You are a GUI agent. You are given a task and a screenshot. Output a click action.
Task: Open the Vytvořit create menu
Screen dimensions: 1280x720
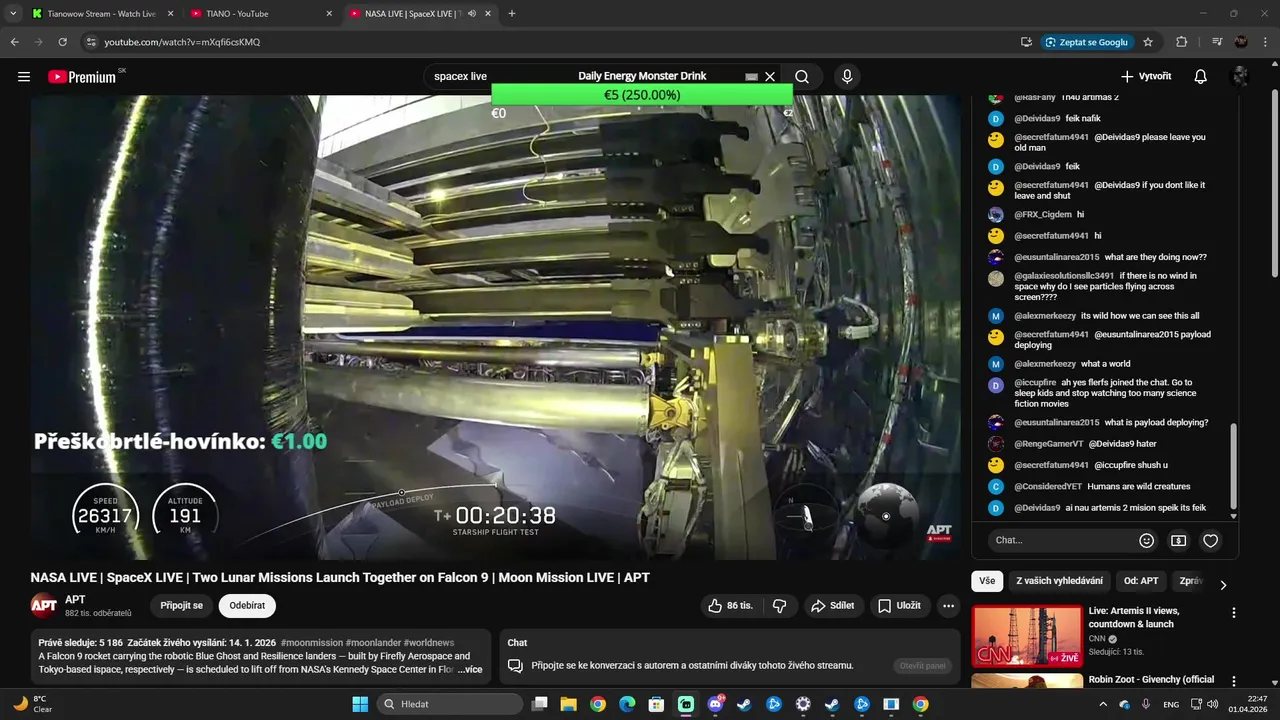(x=1146, y=77)
